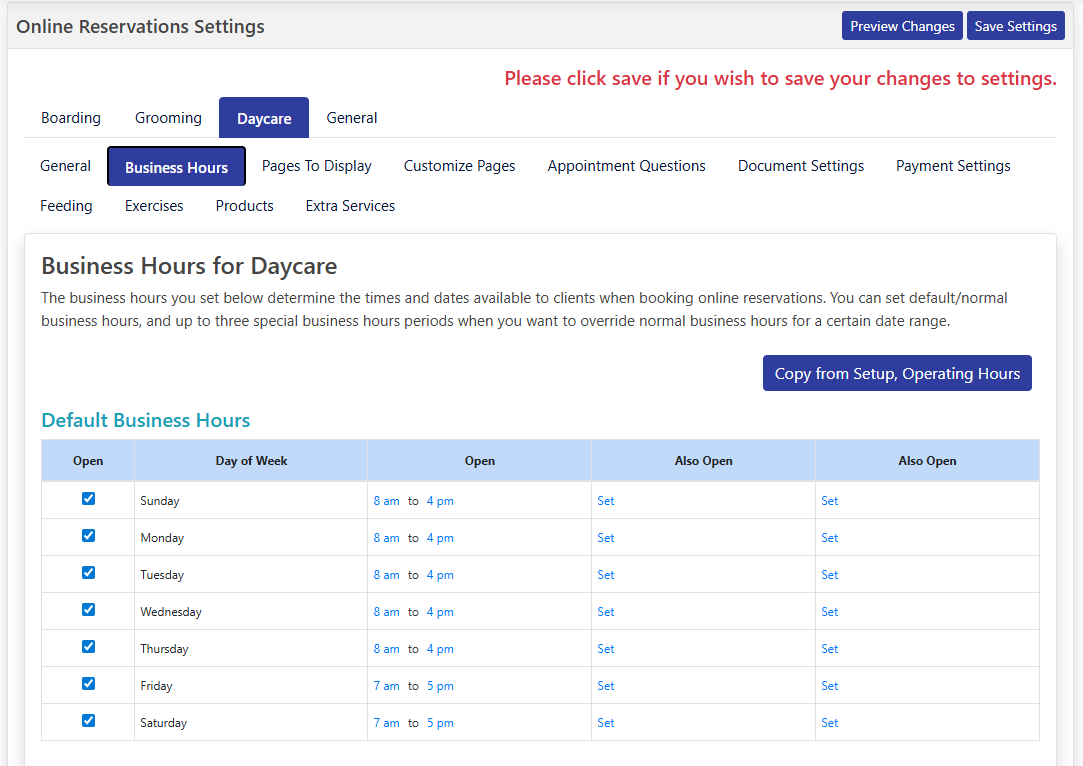
Task: Edit Saturday's 5 pm closing time
Action: coord(440,723)
